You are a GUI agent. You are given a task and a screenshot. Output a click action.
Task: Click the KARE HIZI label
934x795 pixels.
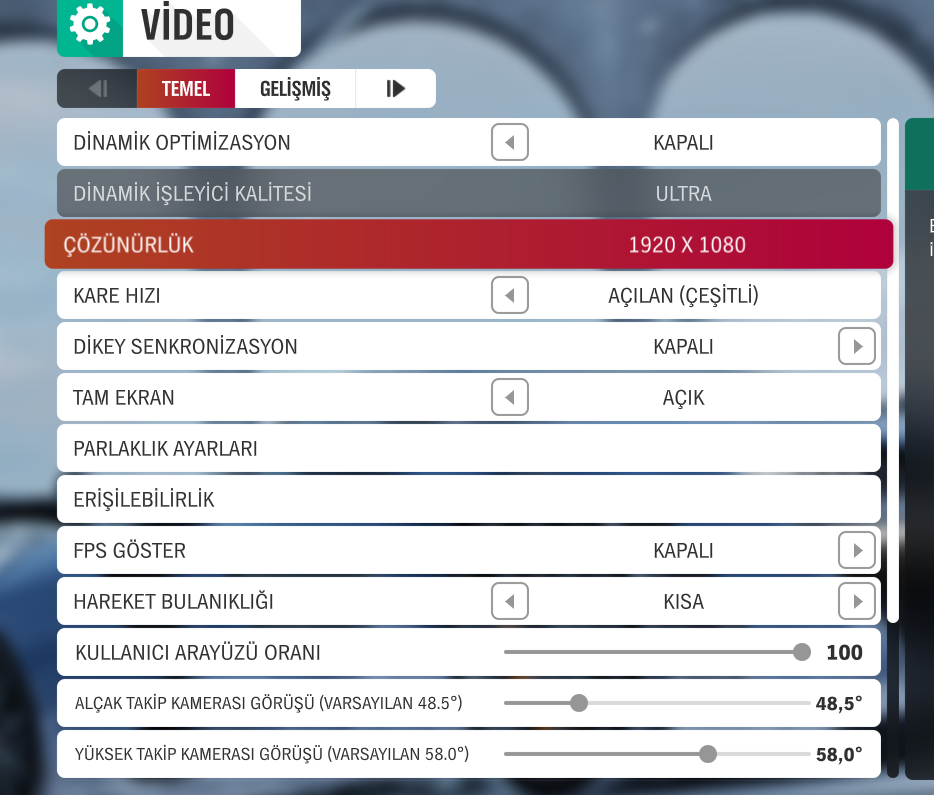coord(117,296)
